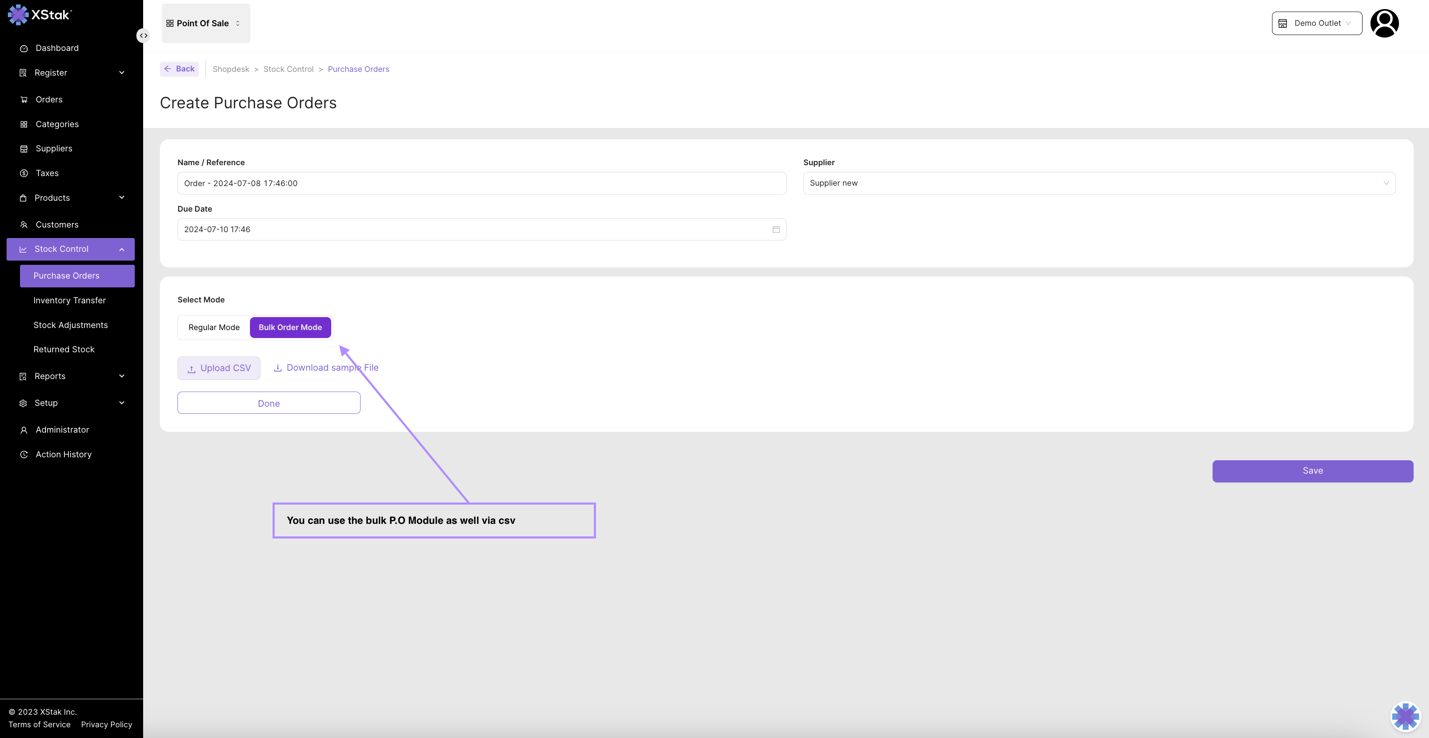
Task: Go to Stock Adjustments page
Action: point(70,325)
